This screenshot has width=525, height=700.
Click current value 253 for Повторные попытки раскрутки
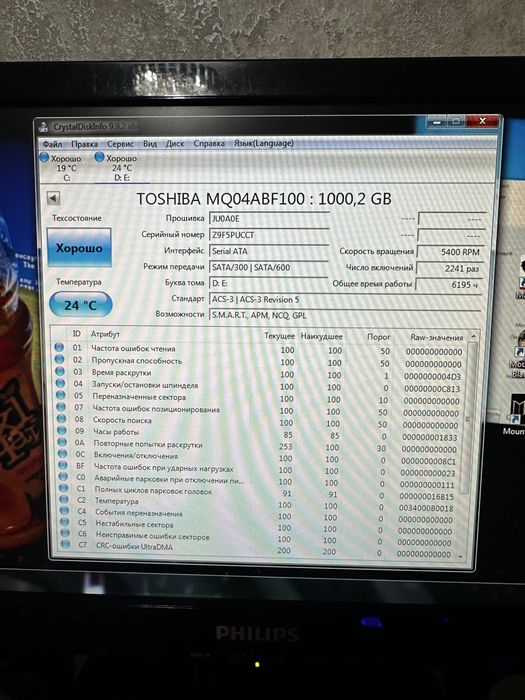286,446
